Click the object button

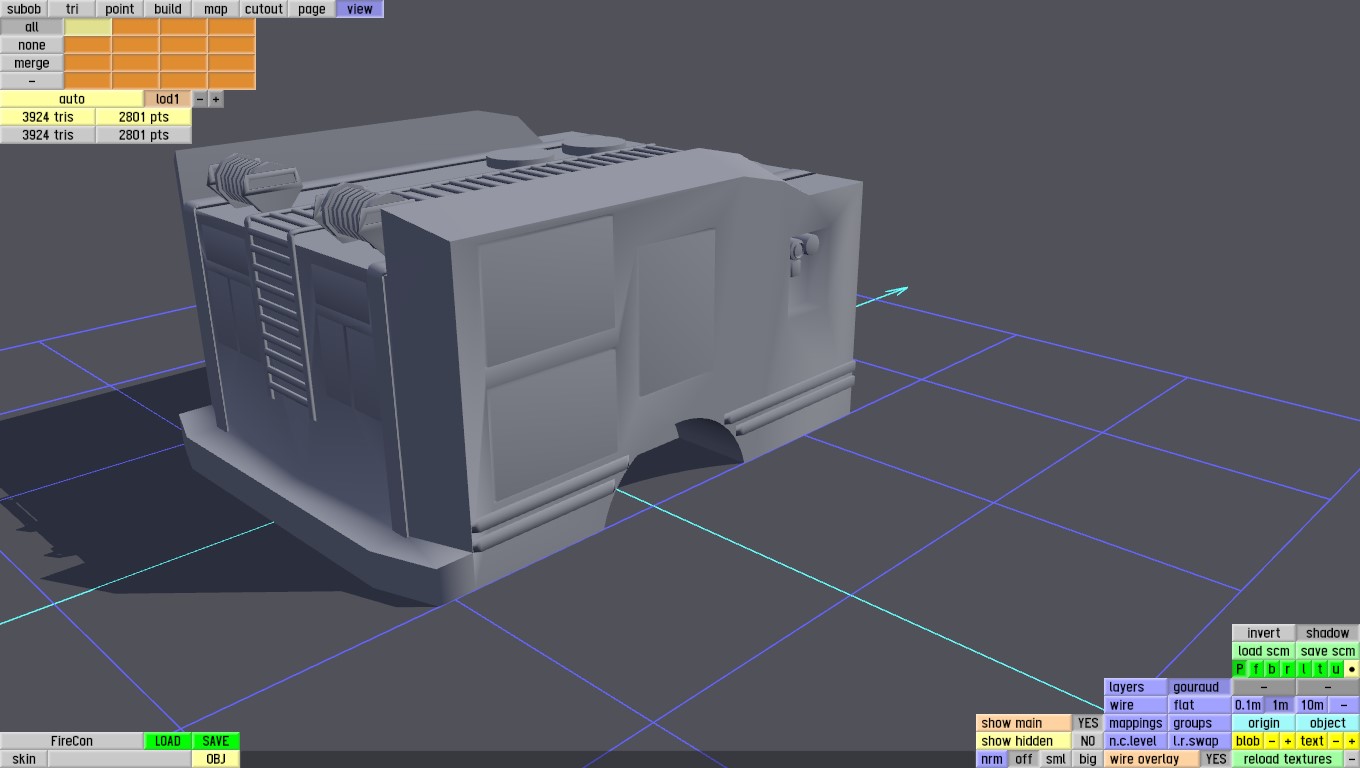click(1328, 723)
